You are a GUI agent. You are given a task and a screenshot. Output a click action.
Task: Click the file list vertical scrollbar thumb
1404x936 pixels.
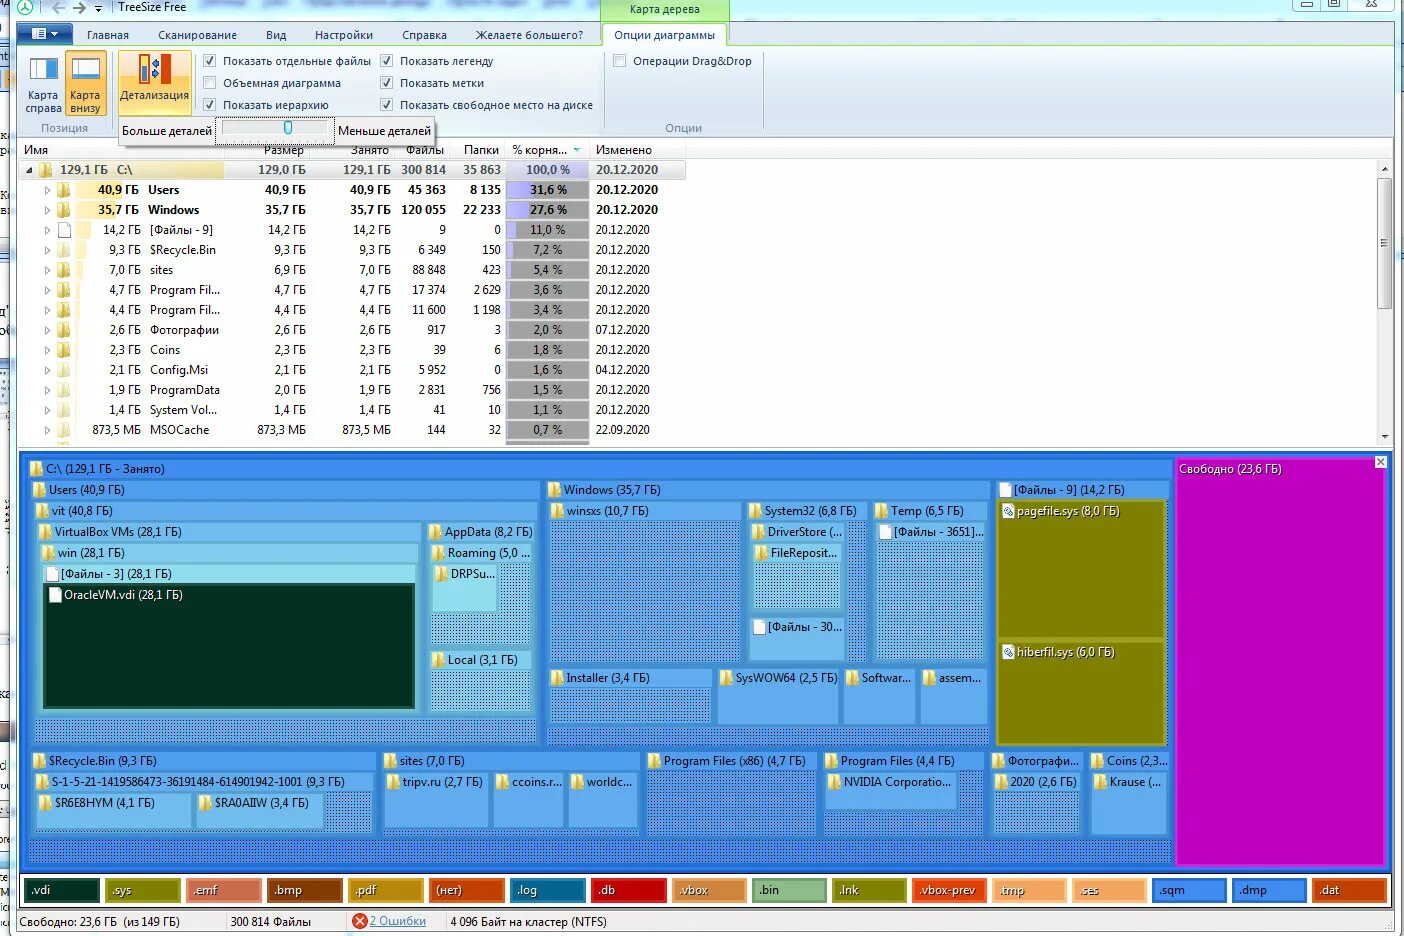point(1385,243)
